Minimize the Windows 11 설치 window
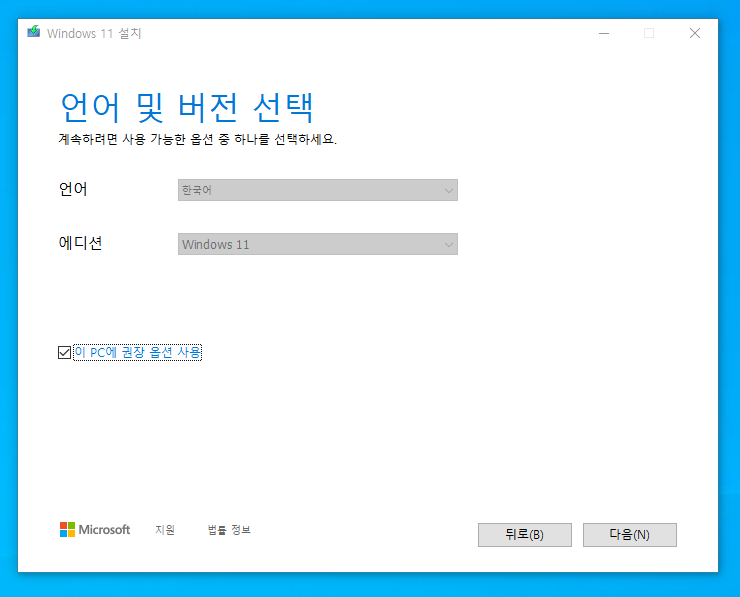Screen dimensions: 740x597 click(604, 34)
